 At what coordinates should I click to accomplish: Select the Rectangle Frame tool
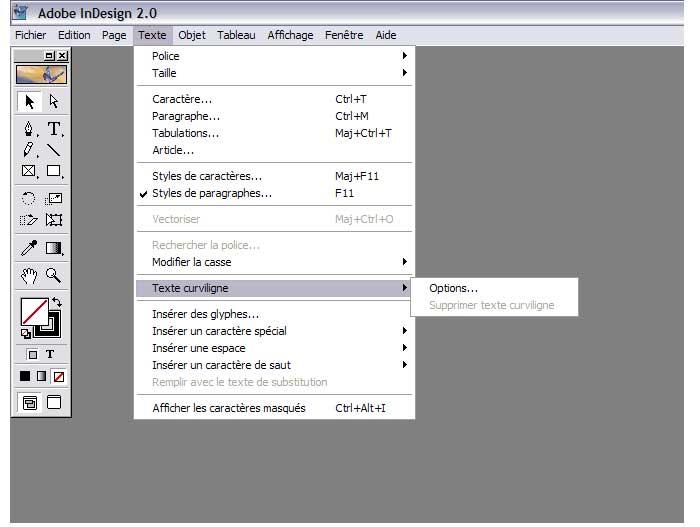[x=29, y=171]
